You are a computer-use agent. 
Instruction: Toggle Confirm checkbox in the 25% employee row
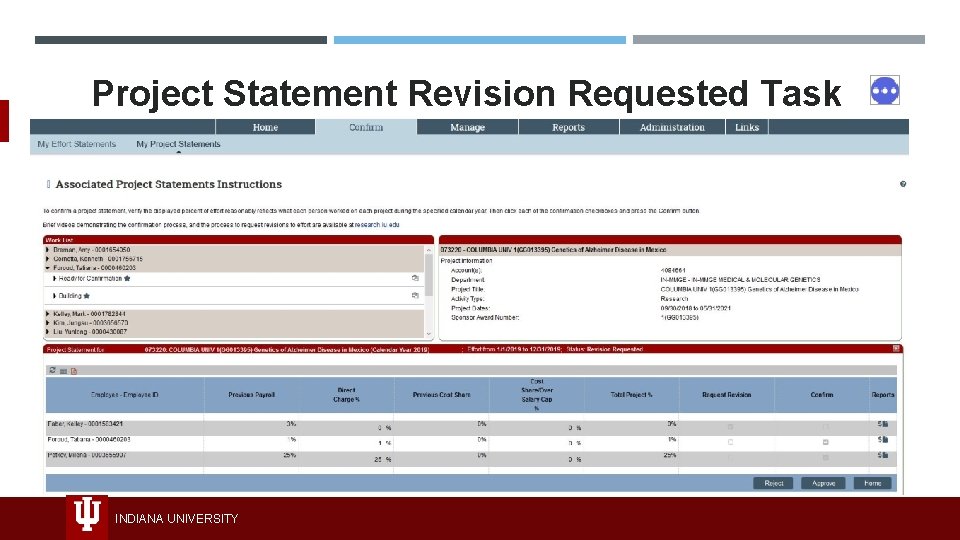click(x=825, y=457)
